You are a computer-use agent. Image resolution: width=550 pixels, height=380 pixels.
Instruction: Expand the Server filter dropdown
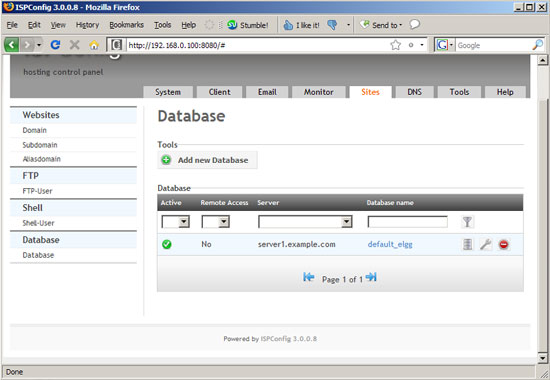[x=305, y=222]
